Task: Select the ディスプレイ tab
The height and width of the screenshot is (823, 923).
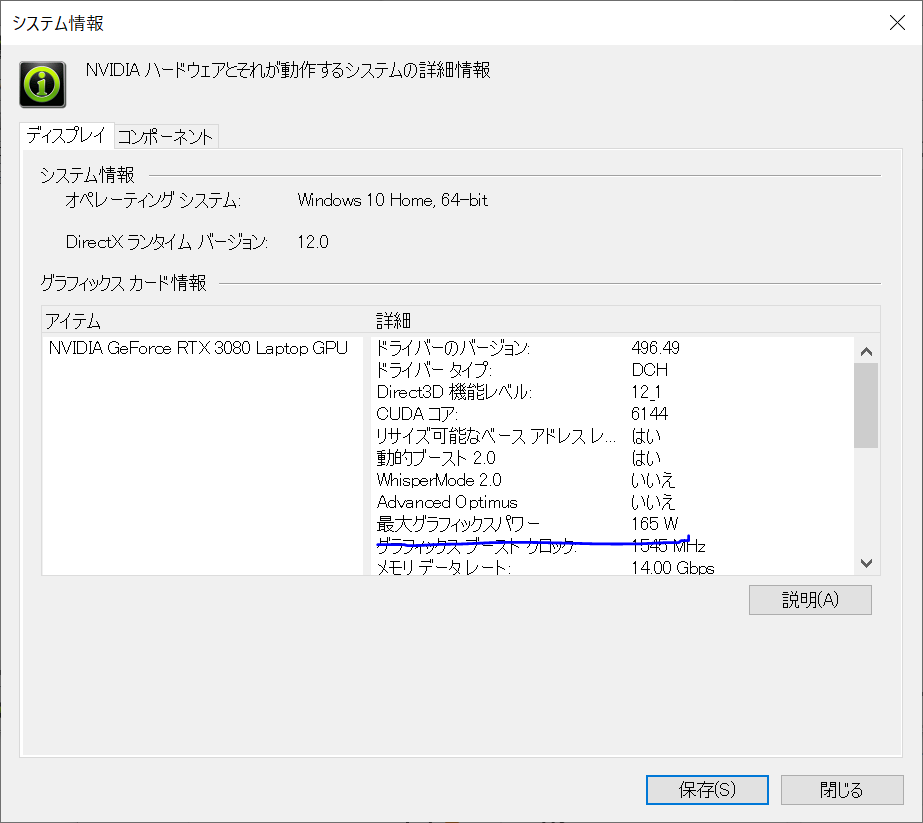Action: pos(66,135)
